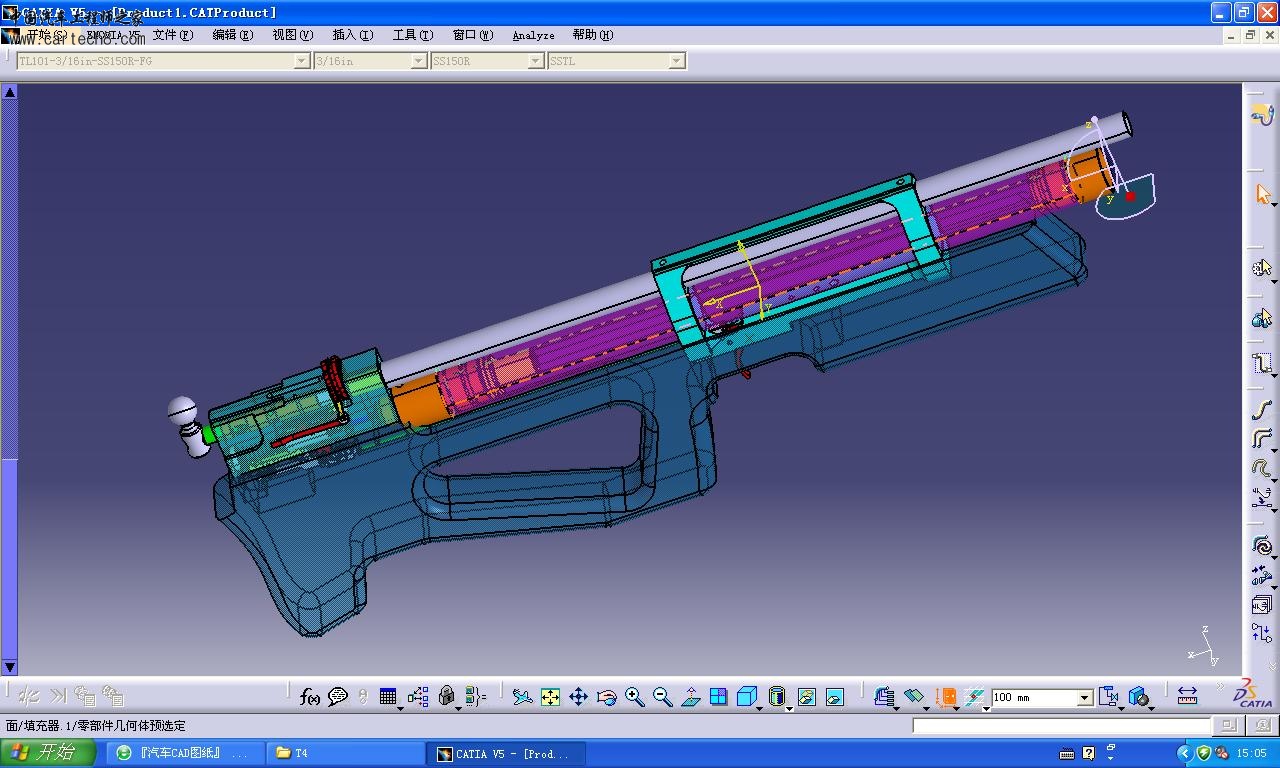Open the 插入(I) menu
Image resolution: width=1280 pixels, height=768 pixels.
352,35
